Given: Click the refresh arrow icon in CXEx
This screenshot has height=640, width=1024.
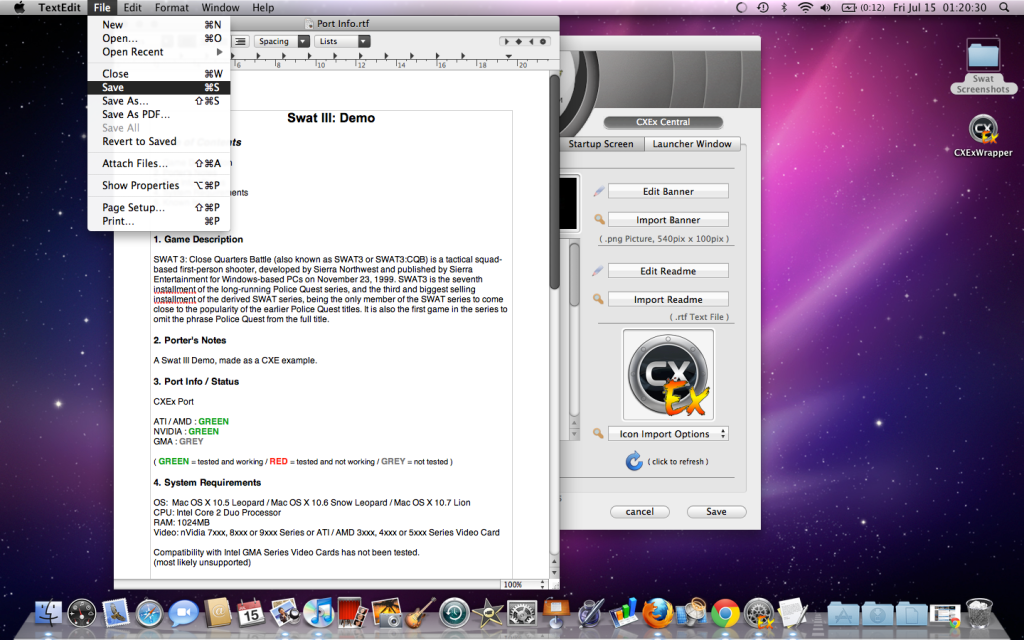Looking at the screenshot, I should tap(633, 461).
